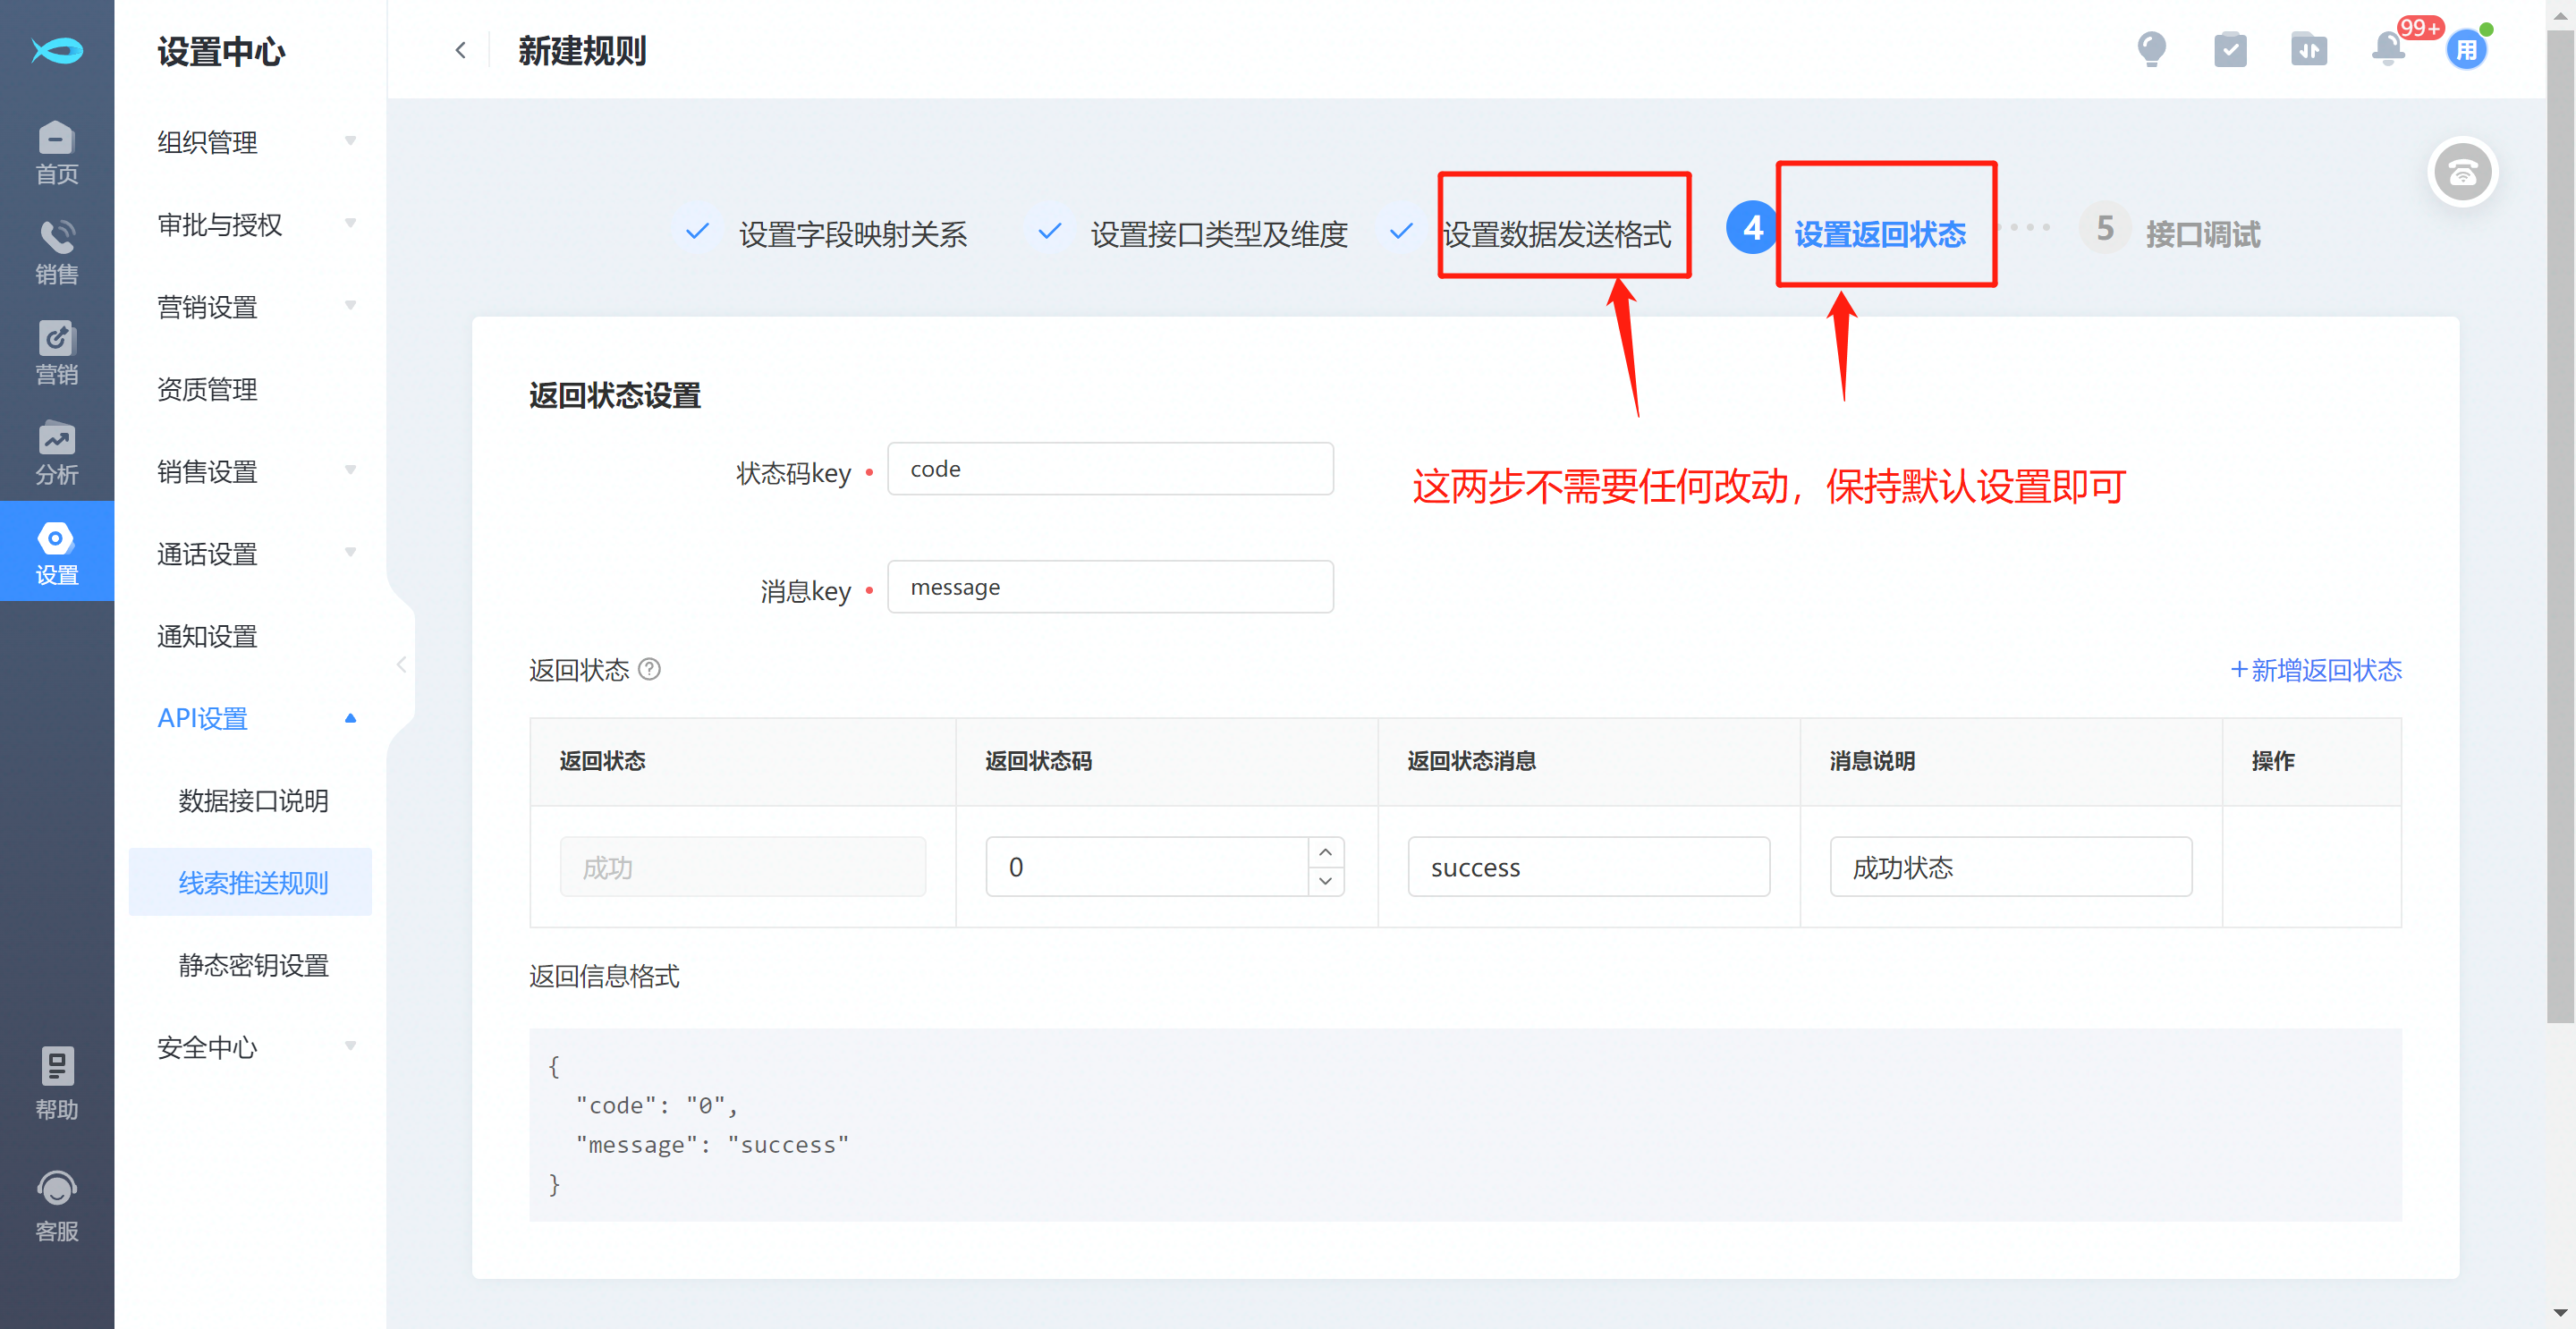Screen dimensions: 2576x1329
Task: Expand 审批与授权 menu
Action: click(x=256, y=225)
